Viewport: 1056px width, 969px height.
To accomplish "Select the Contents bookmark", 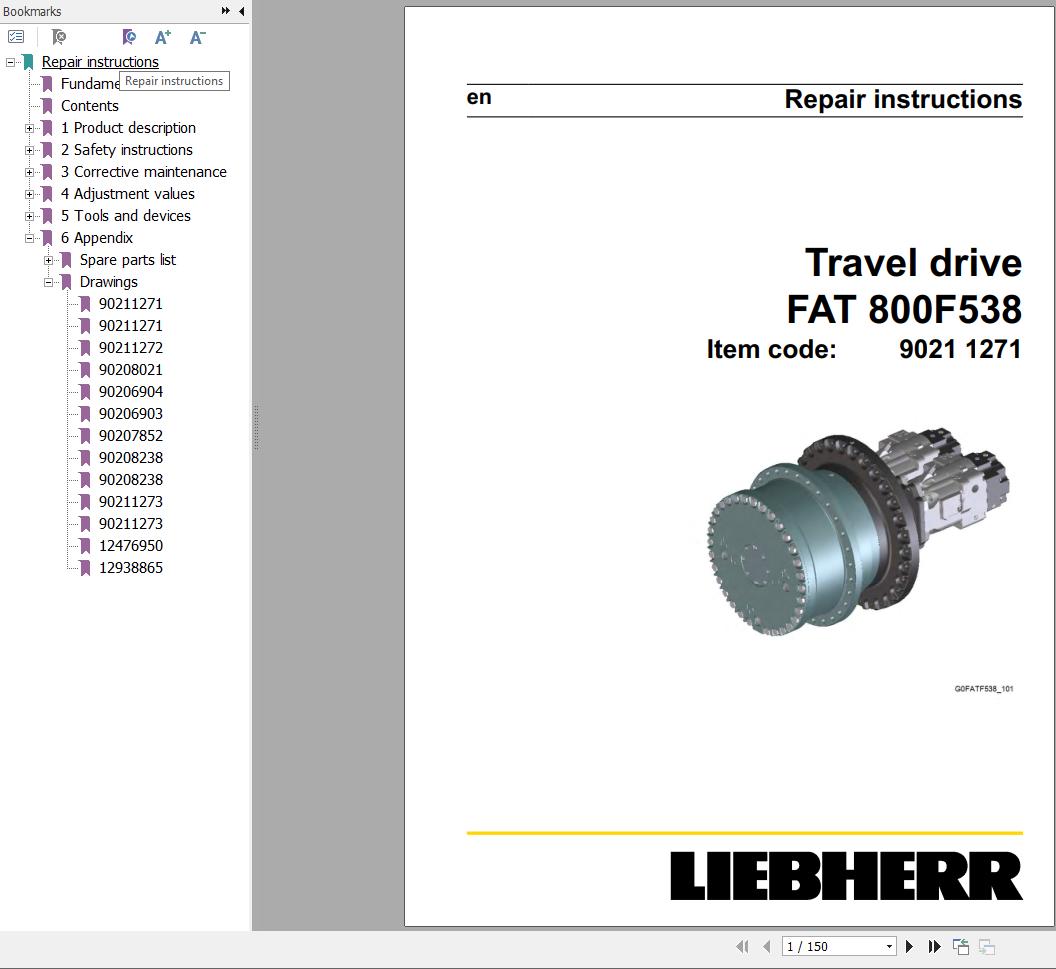I will [90, 106].
